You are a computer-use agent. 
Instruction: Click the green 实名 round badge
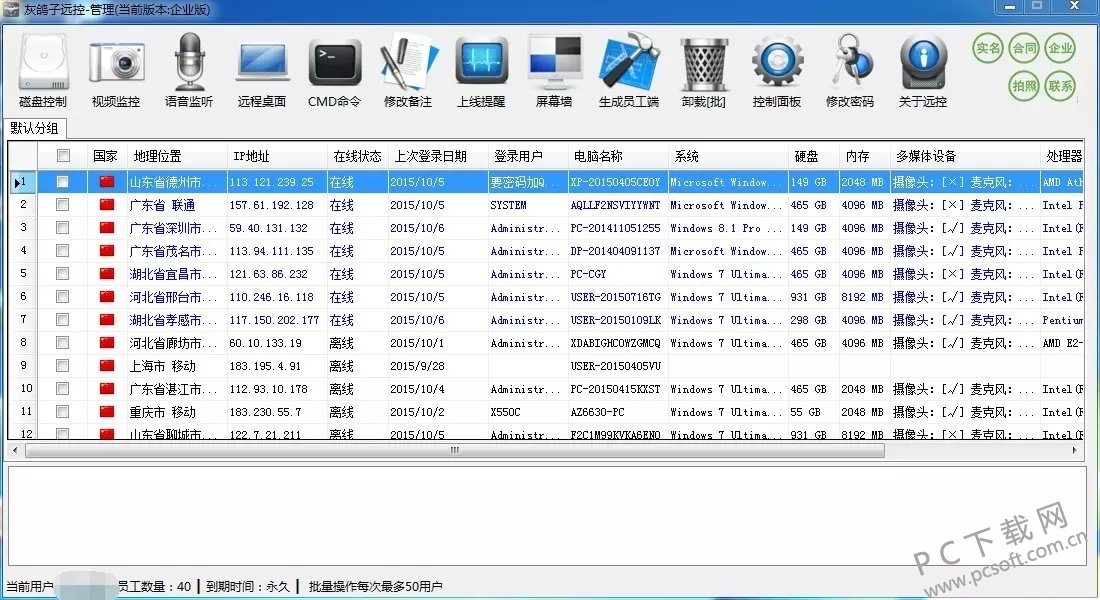tap(988, 48)
